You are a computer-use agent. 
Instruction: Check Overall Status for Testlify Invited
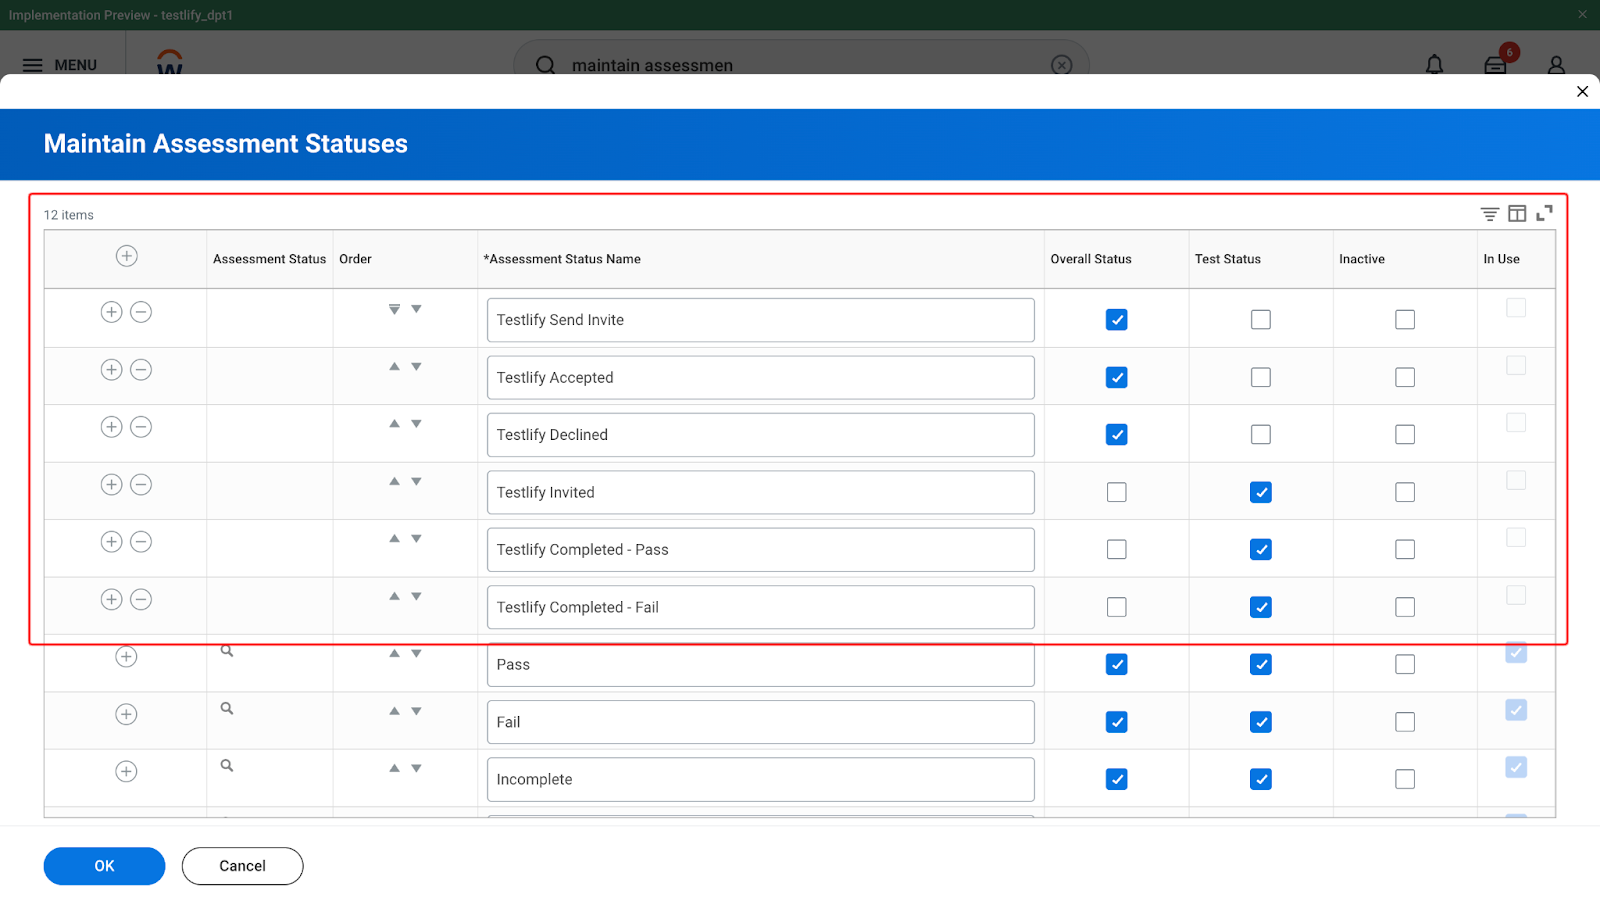pyautogui.click(x=1117, y=493)
